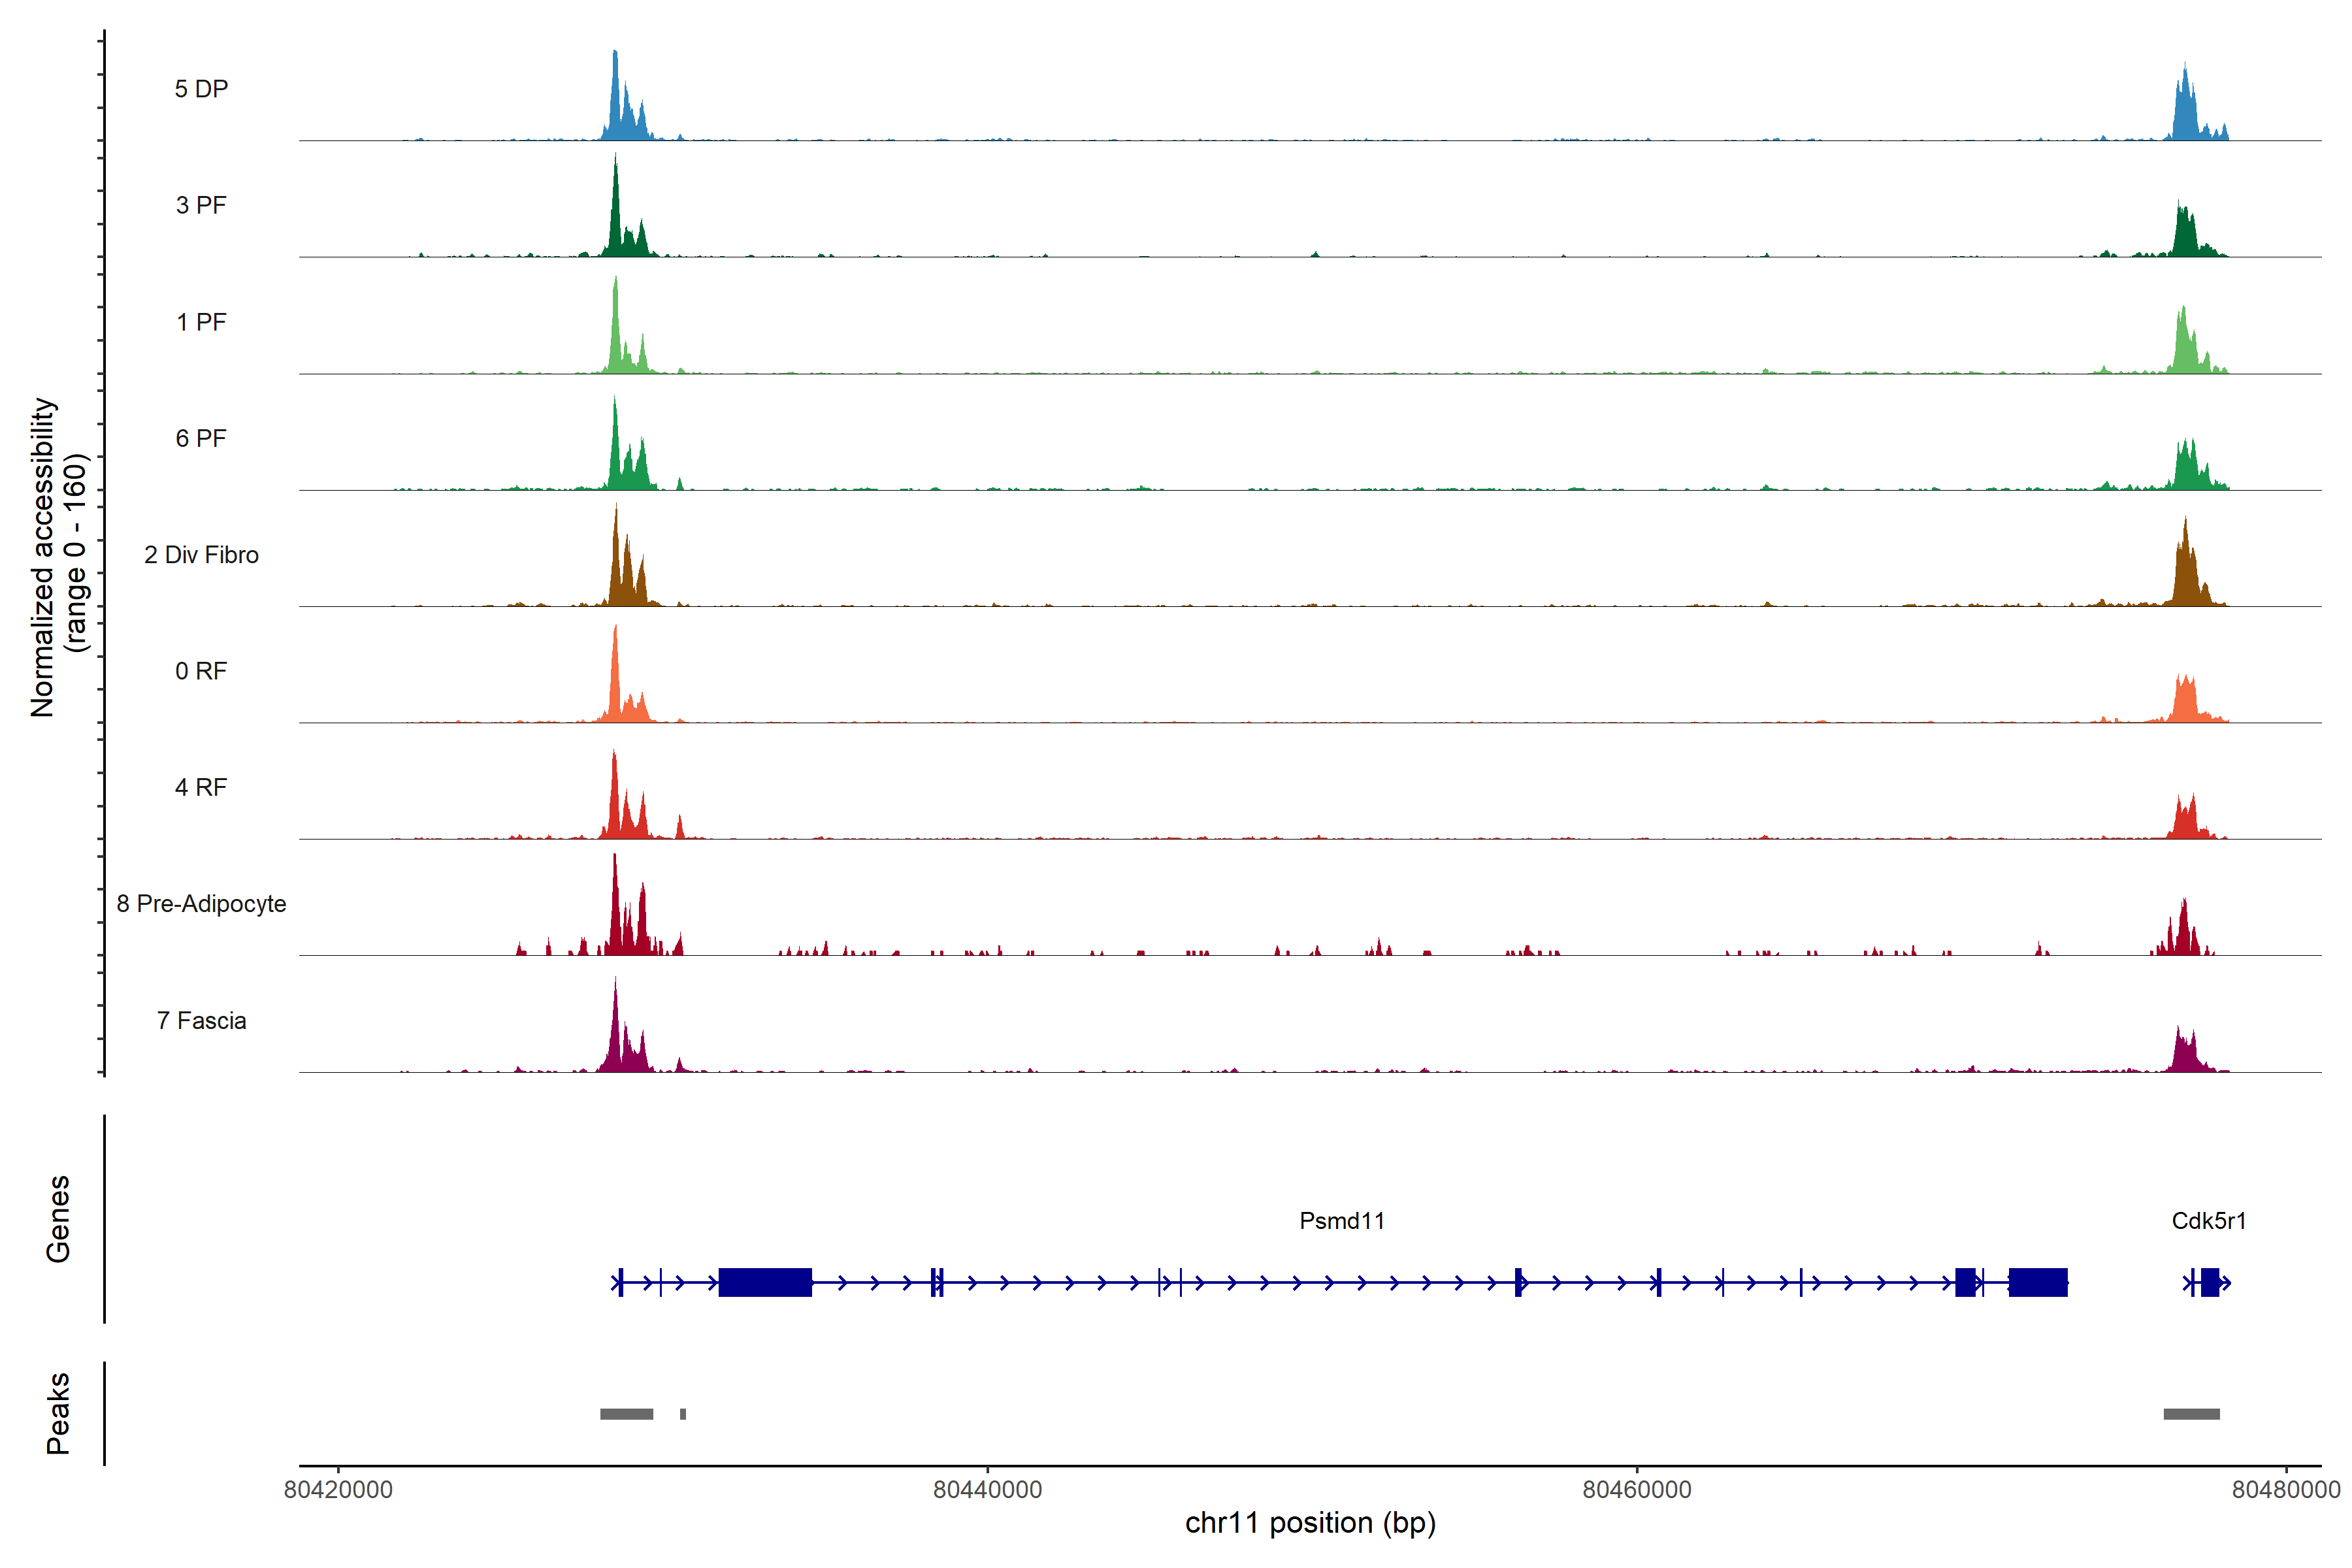
Task: Select the 2 Div Fibro label
Action: [201, 555]
